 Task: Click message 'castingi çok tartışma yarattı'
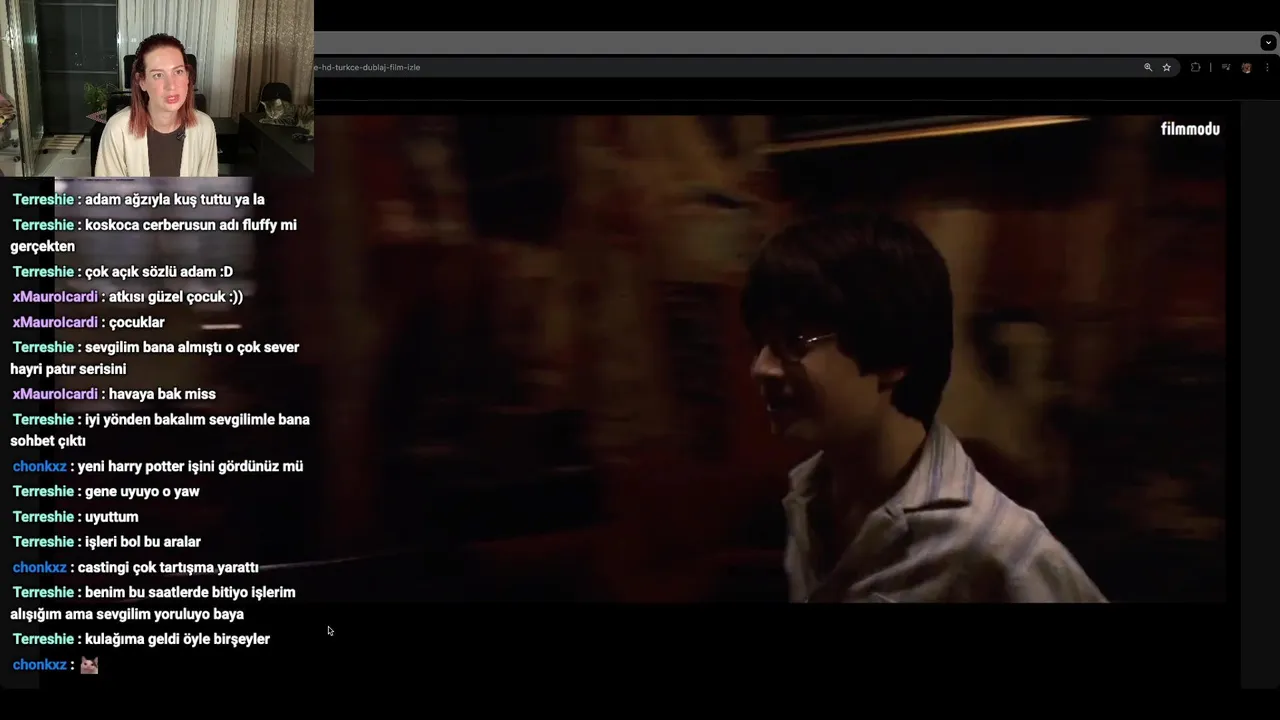[168, 567]
